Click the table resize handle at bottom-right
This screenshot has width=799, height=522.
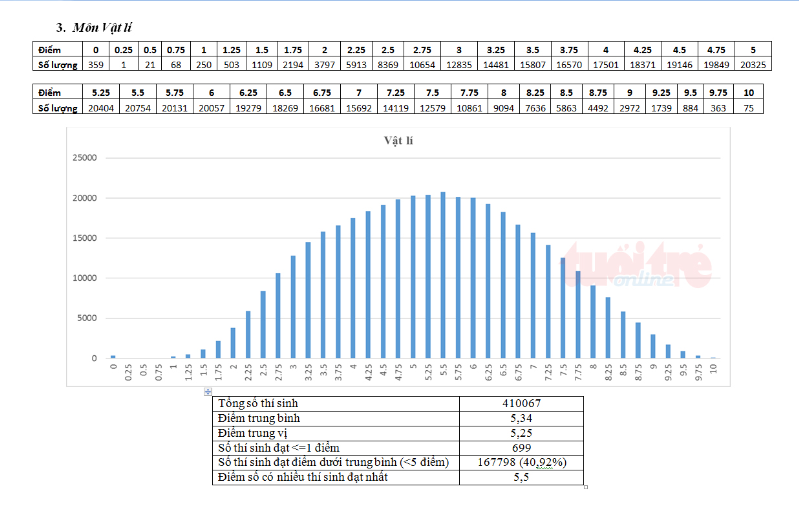585,488
